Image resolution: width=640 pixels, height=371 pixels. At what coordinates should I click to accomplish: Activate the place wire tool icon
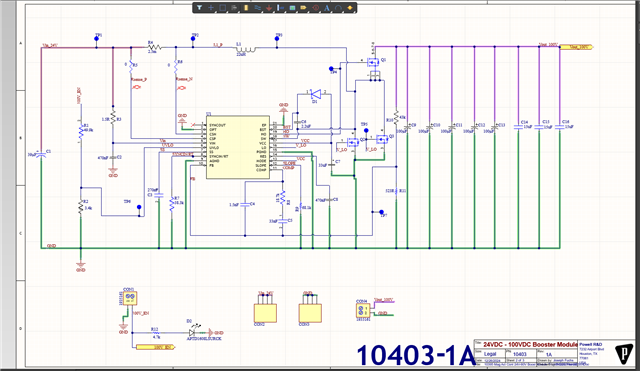258,7
